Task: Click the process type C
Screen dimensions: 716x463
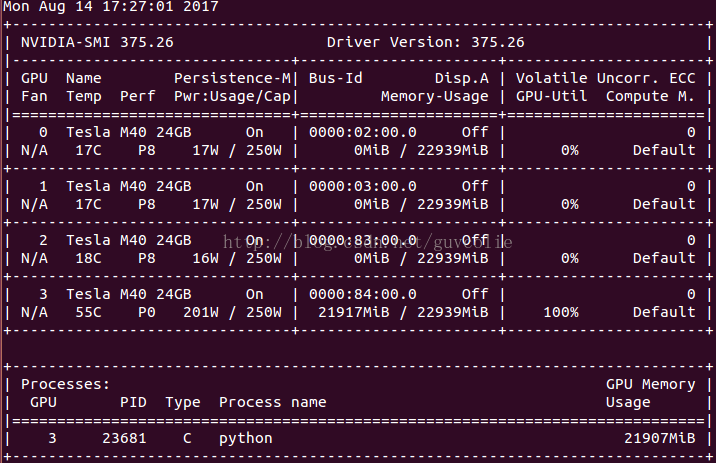Action: coord(187,438)
